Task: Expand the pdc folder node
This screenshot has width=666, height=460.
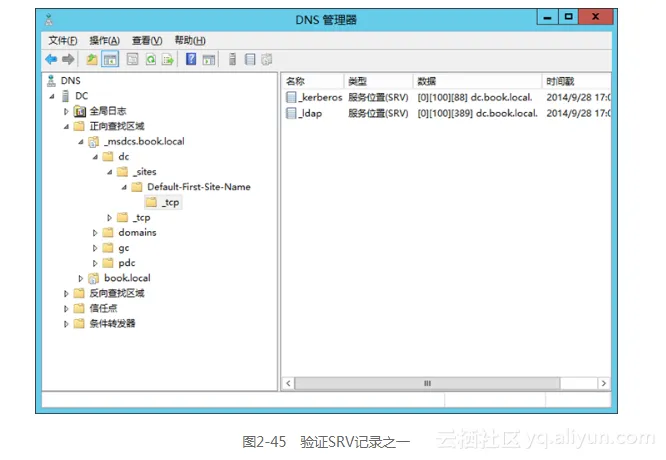Action: click(95, 263)
